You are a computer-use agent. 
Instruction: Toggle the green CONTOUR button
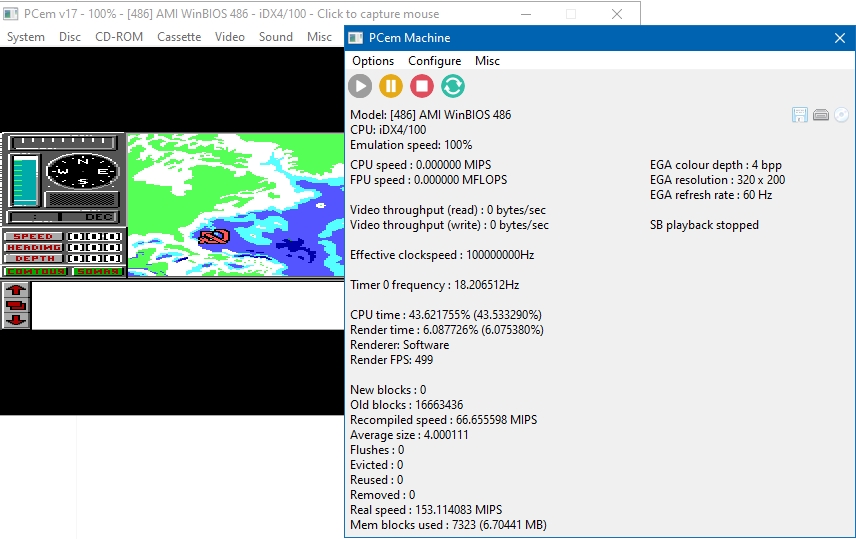(36, 271)
